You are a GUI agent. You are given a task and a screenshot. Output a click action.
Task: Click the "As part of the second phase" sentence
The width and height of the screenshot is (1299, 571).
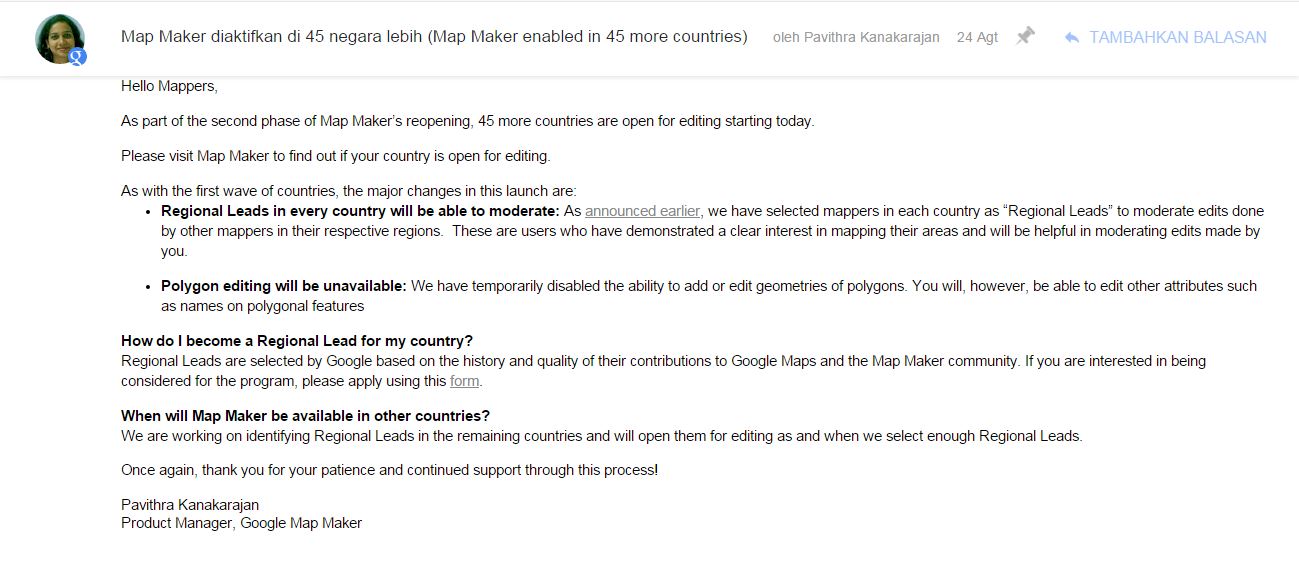click(468, 121)
